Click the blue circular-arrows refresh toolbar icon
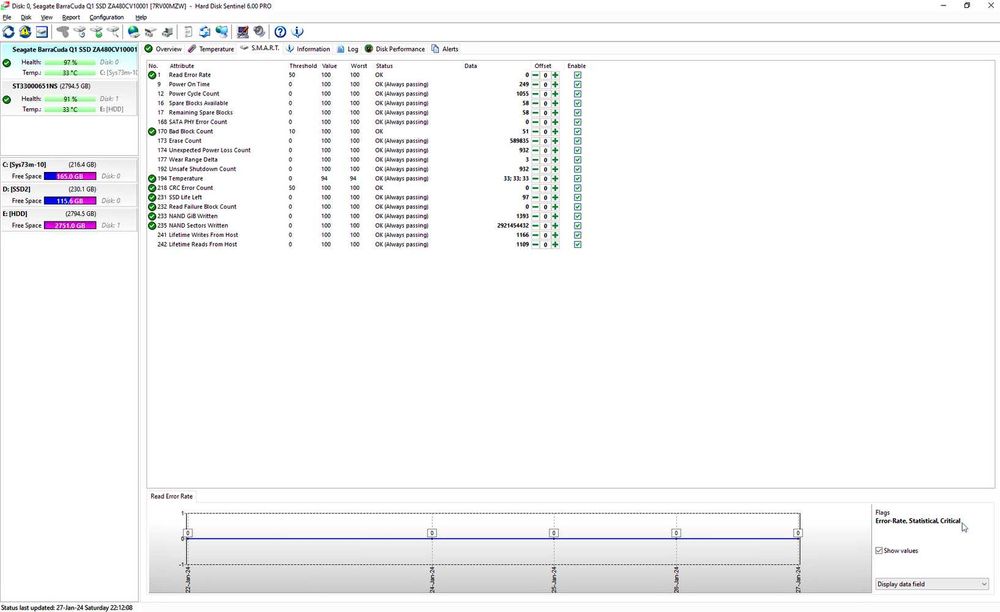1000x612 pixels. point(8,31)
